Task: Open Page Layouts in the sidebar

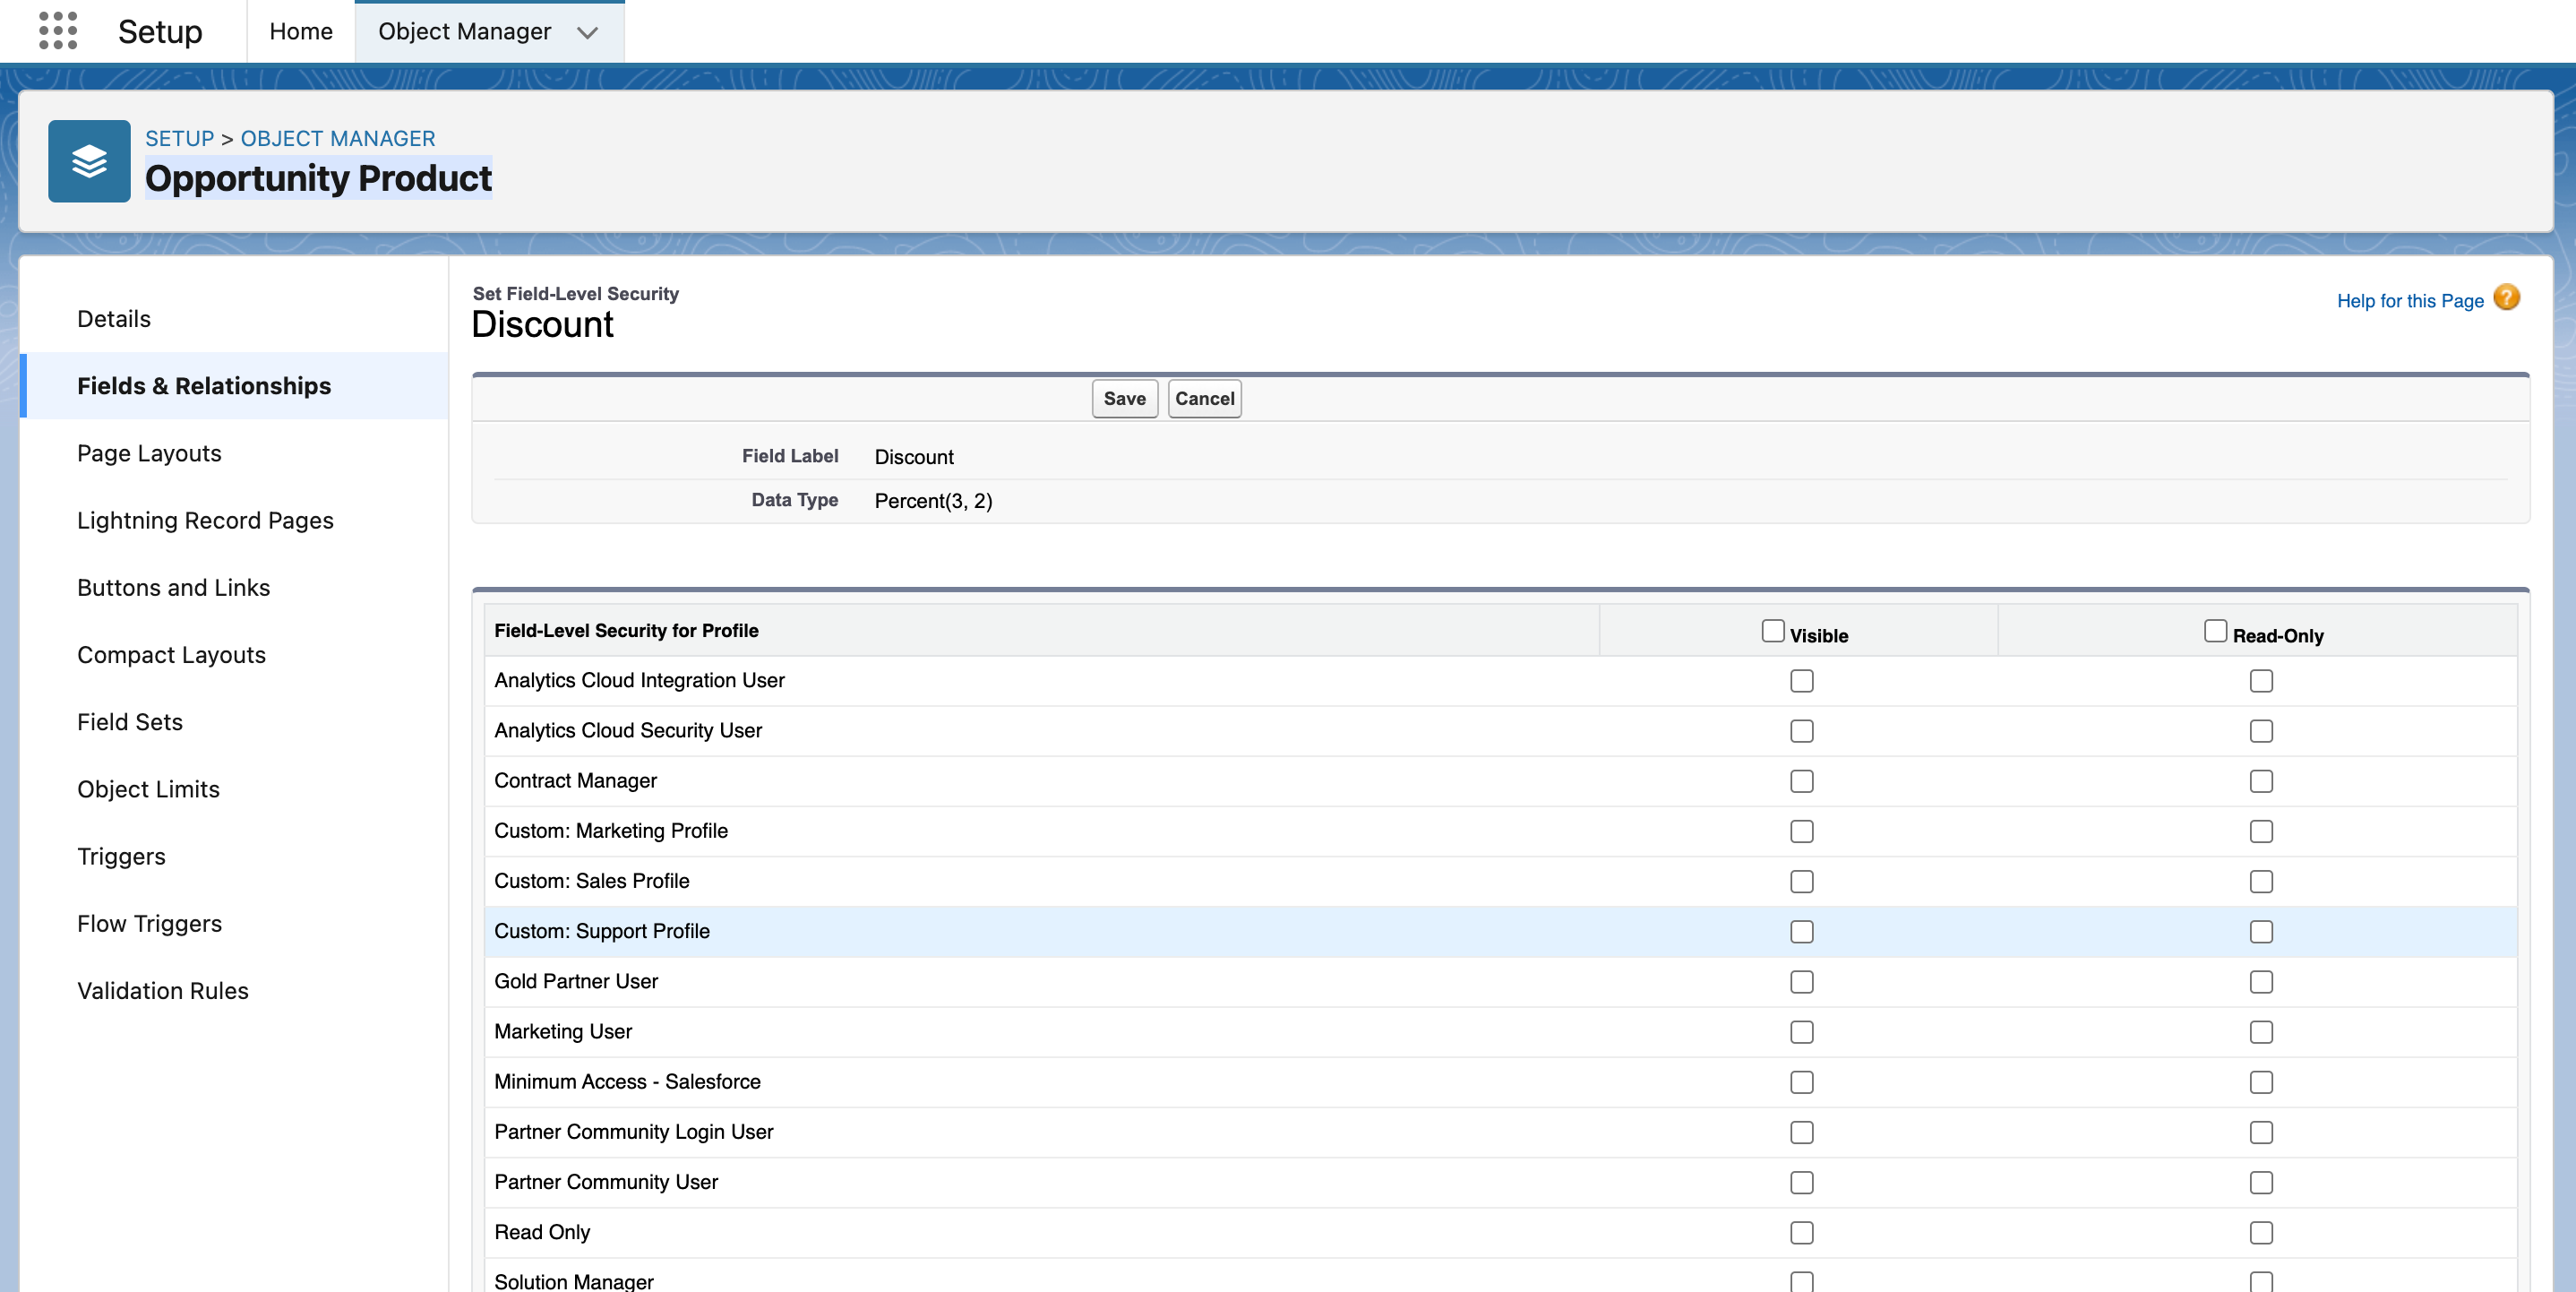Action: 149,453
